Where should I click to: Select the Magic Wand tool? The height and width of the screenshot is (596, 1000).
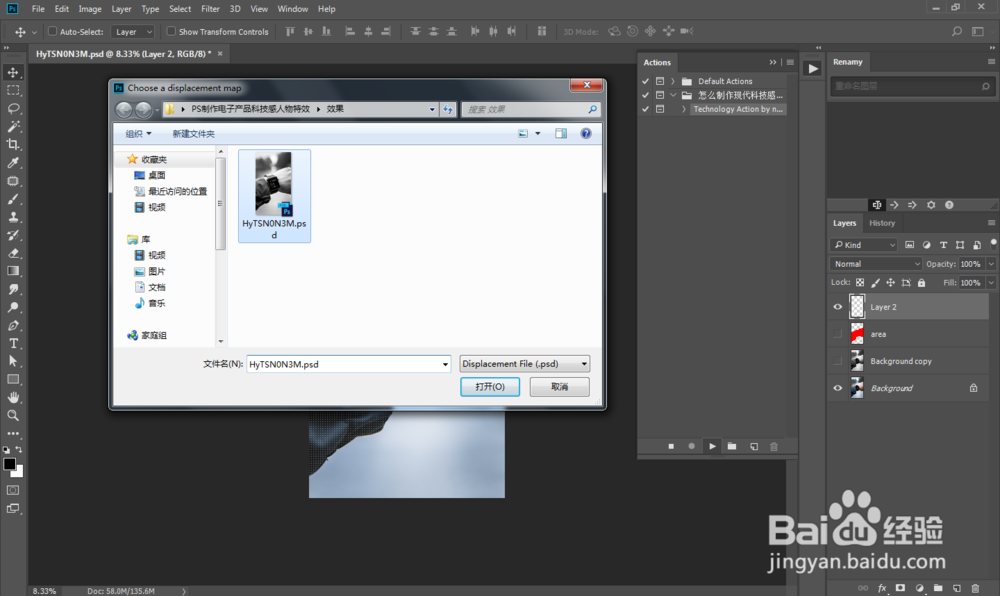coord(13,126)
